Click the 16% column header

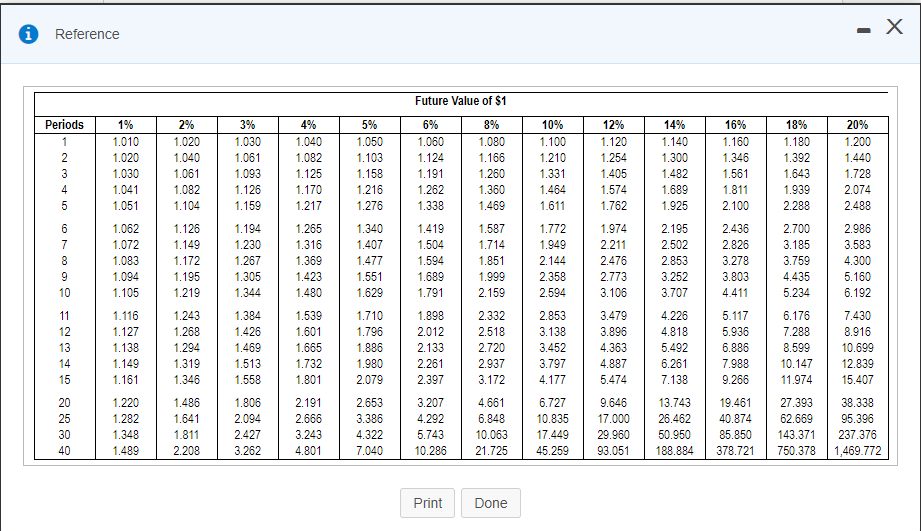736,125
